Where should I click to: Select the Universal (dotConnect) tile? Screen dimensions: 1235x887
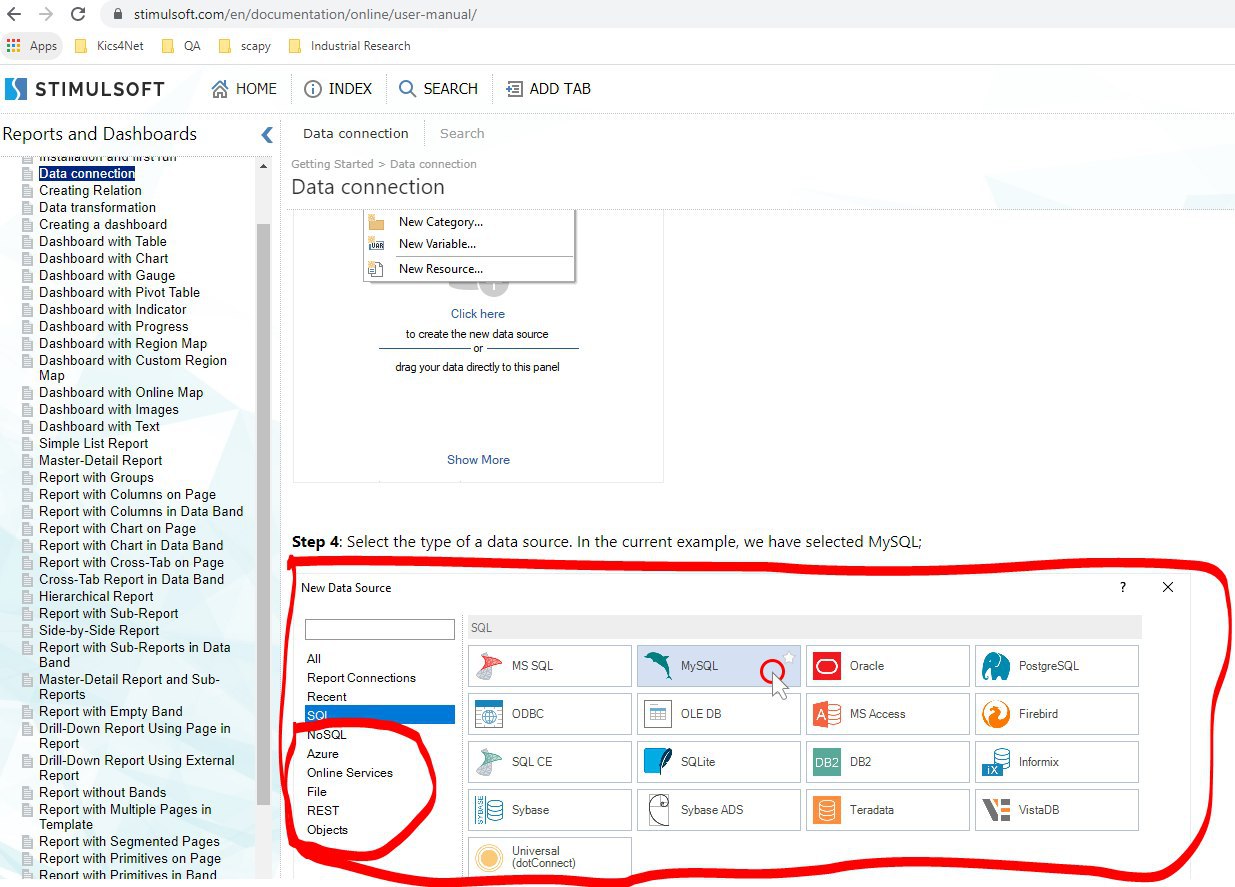pyautogui.click(x=550, y=858)
